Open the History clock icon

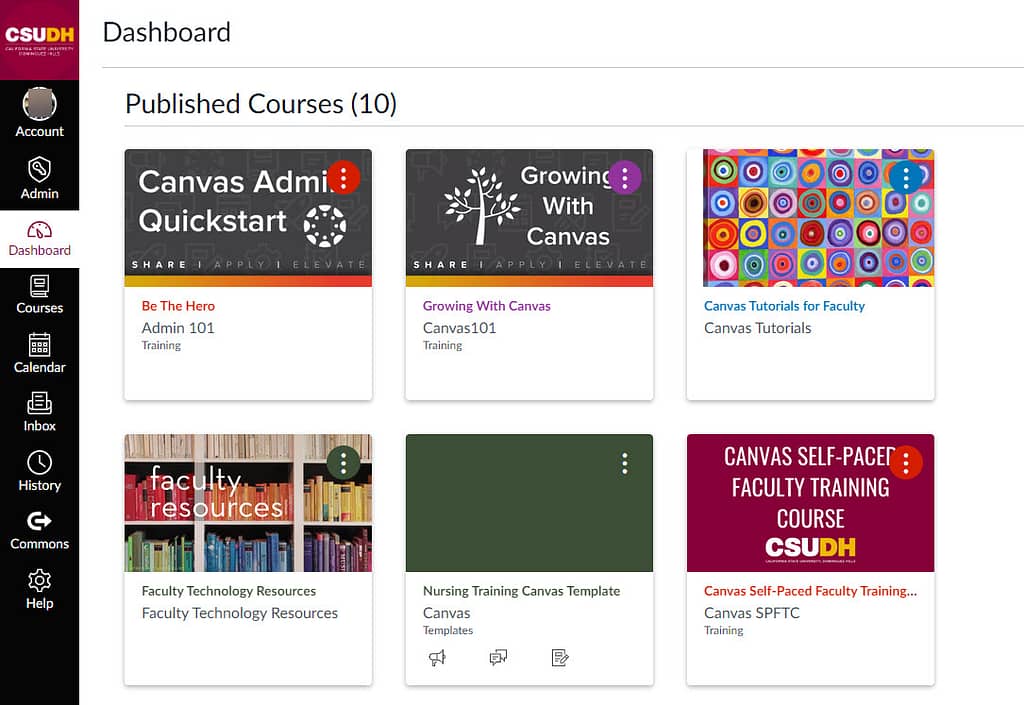pos(39,462)
